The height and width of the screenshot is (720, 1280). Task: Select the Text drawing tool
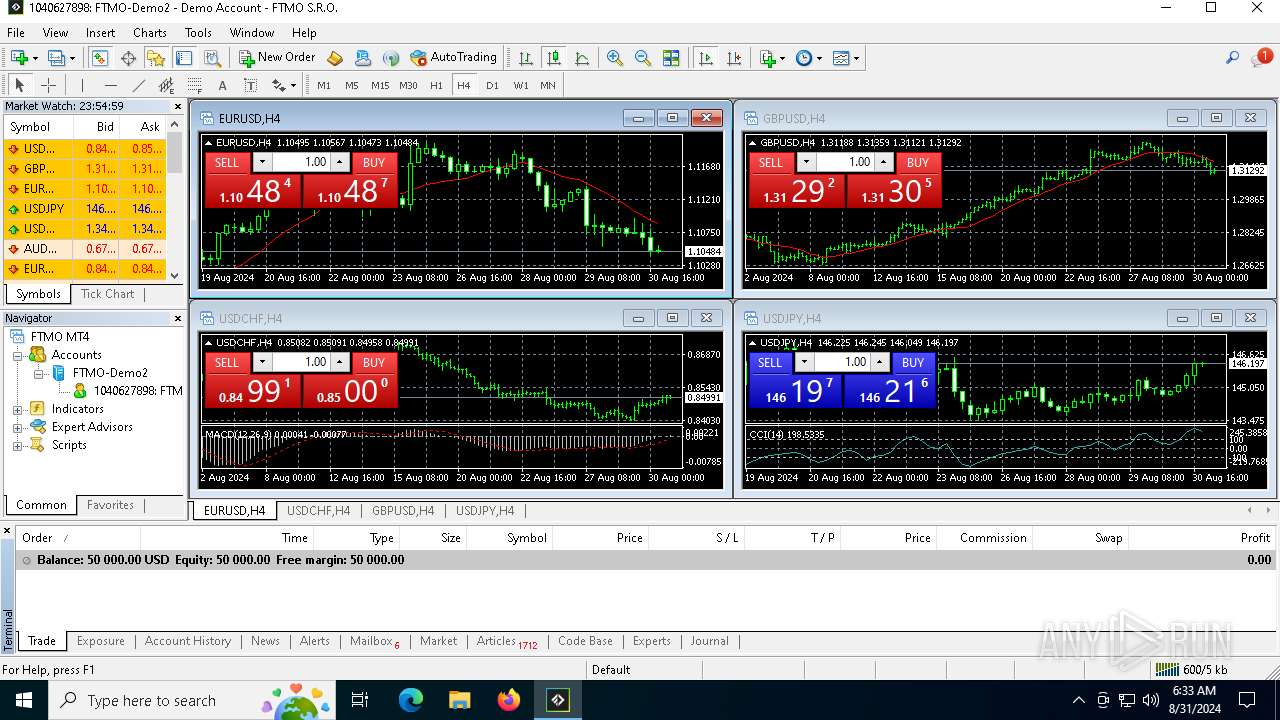pos(222,85)
